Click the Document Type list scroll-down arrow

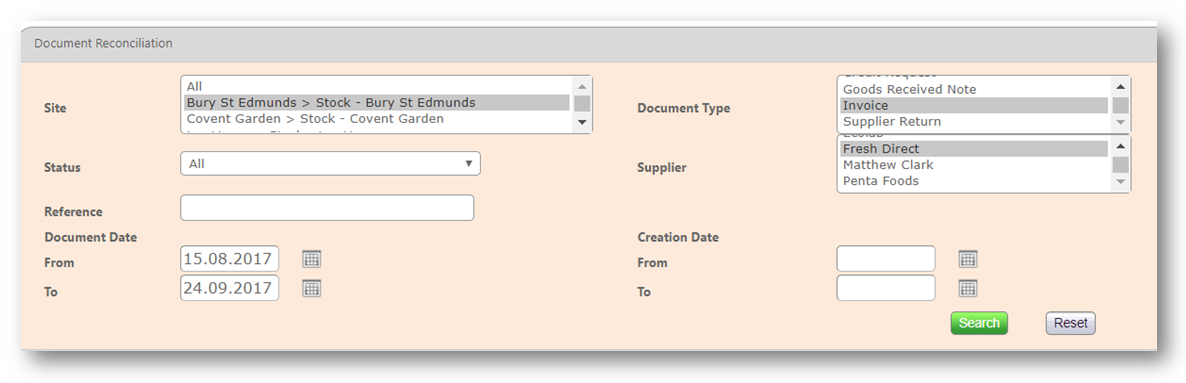(1120, 121)
